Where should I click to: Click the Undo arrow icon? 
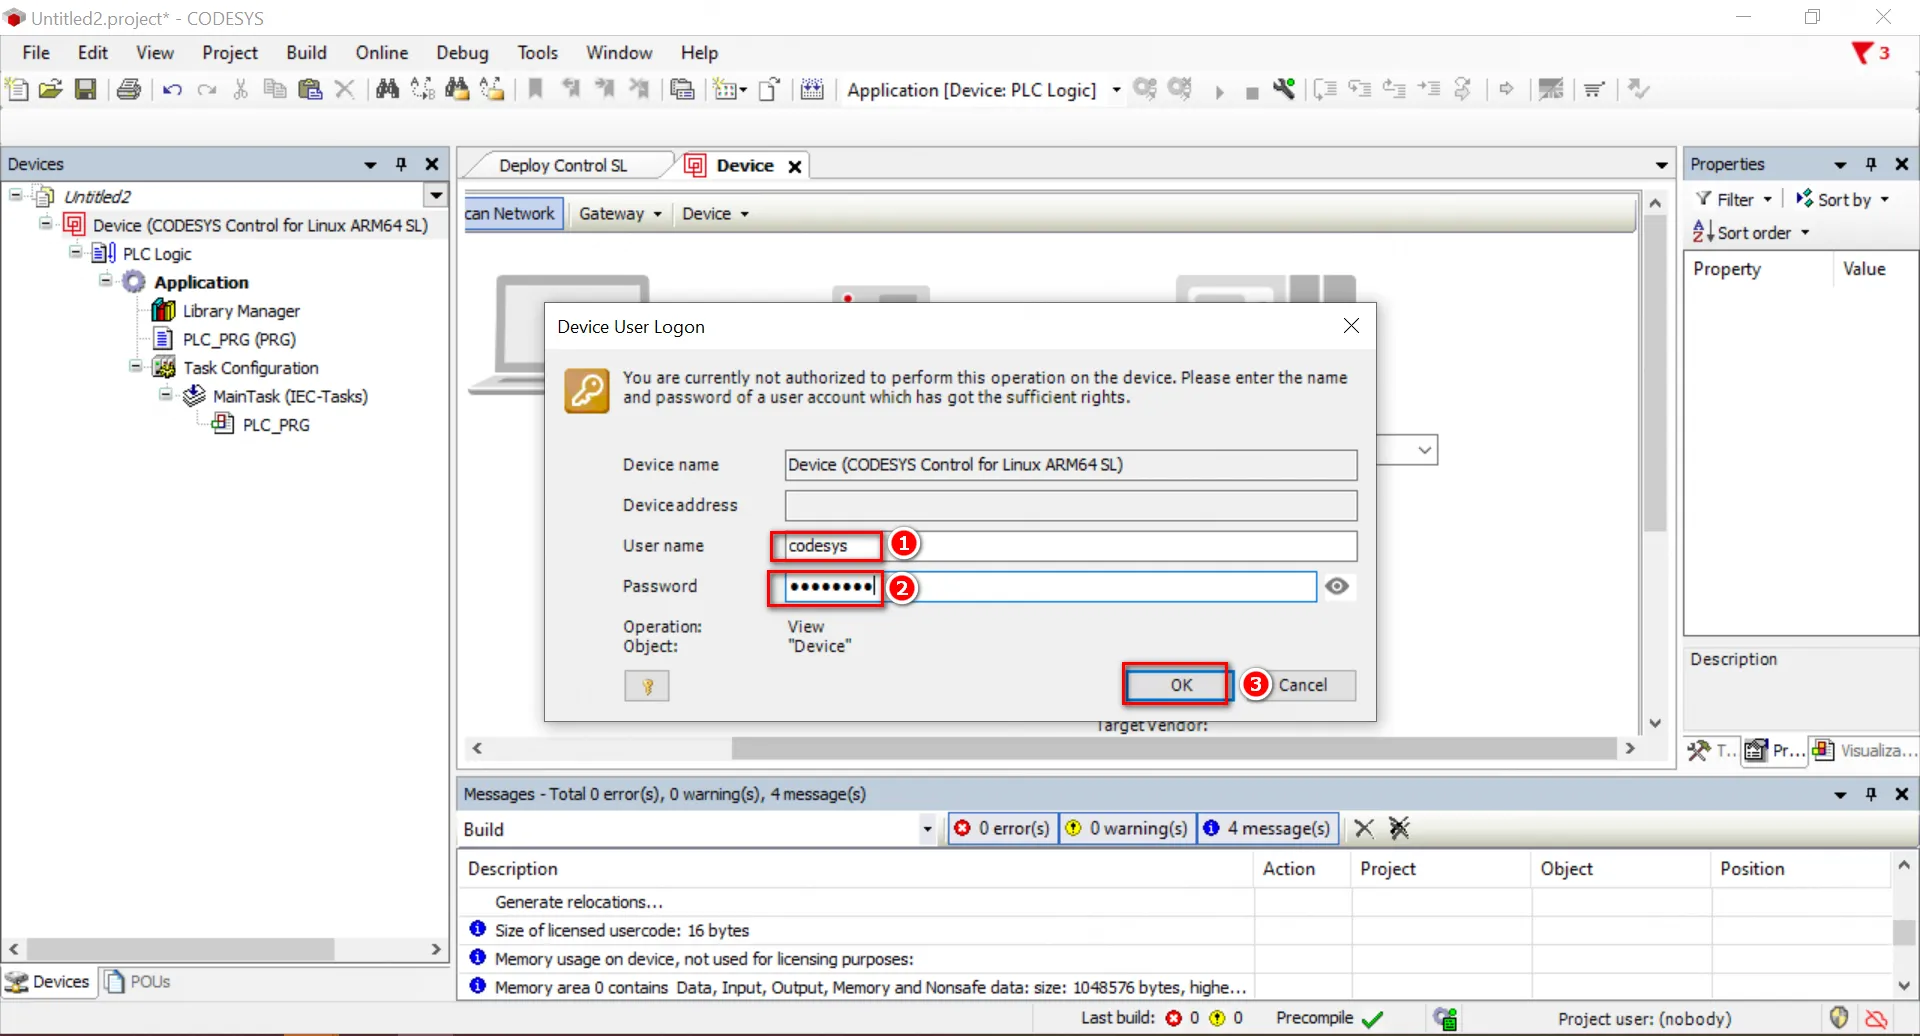point(172,89)
